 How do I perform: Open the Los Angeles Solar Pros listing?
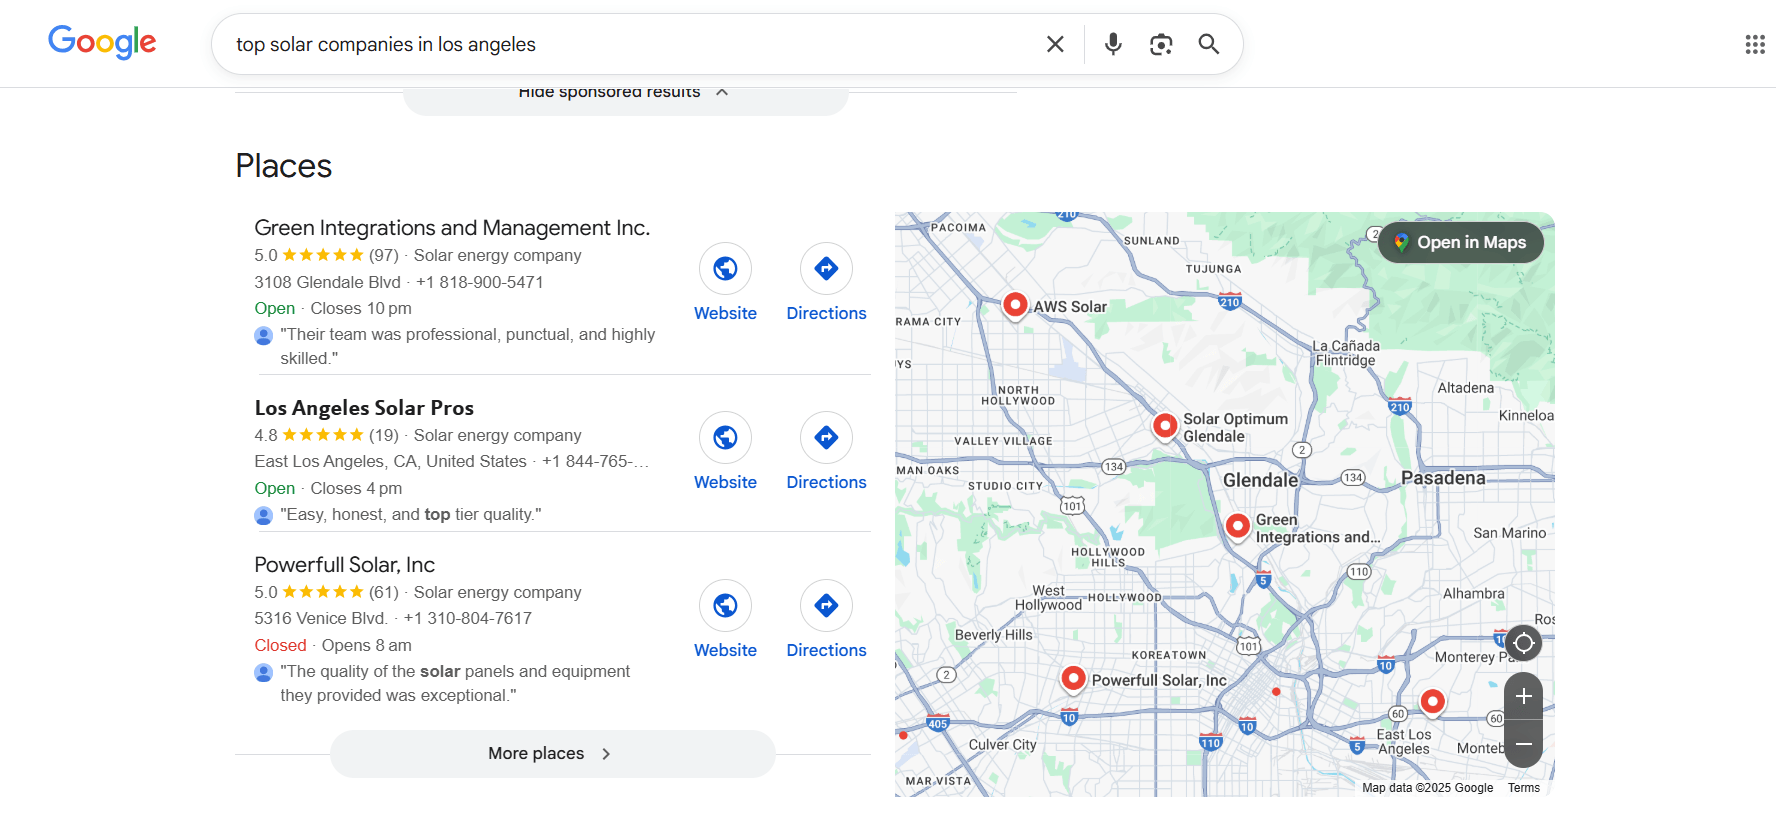click(364, 408)
